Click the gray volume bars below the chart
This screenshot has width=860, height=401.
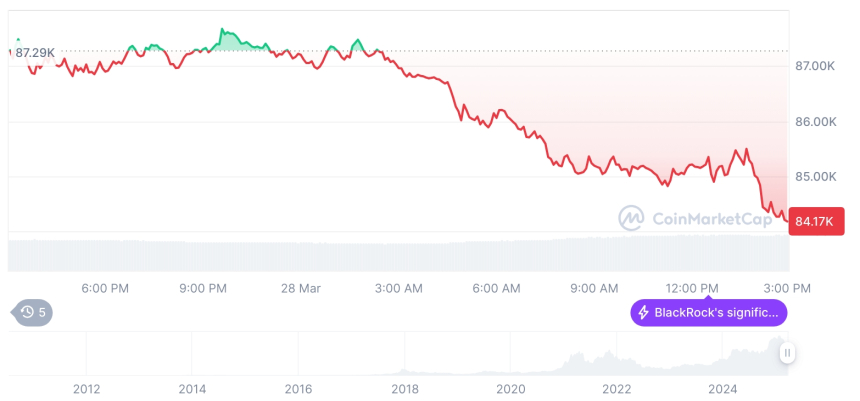pos(400,255)
